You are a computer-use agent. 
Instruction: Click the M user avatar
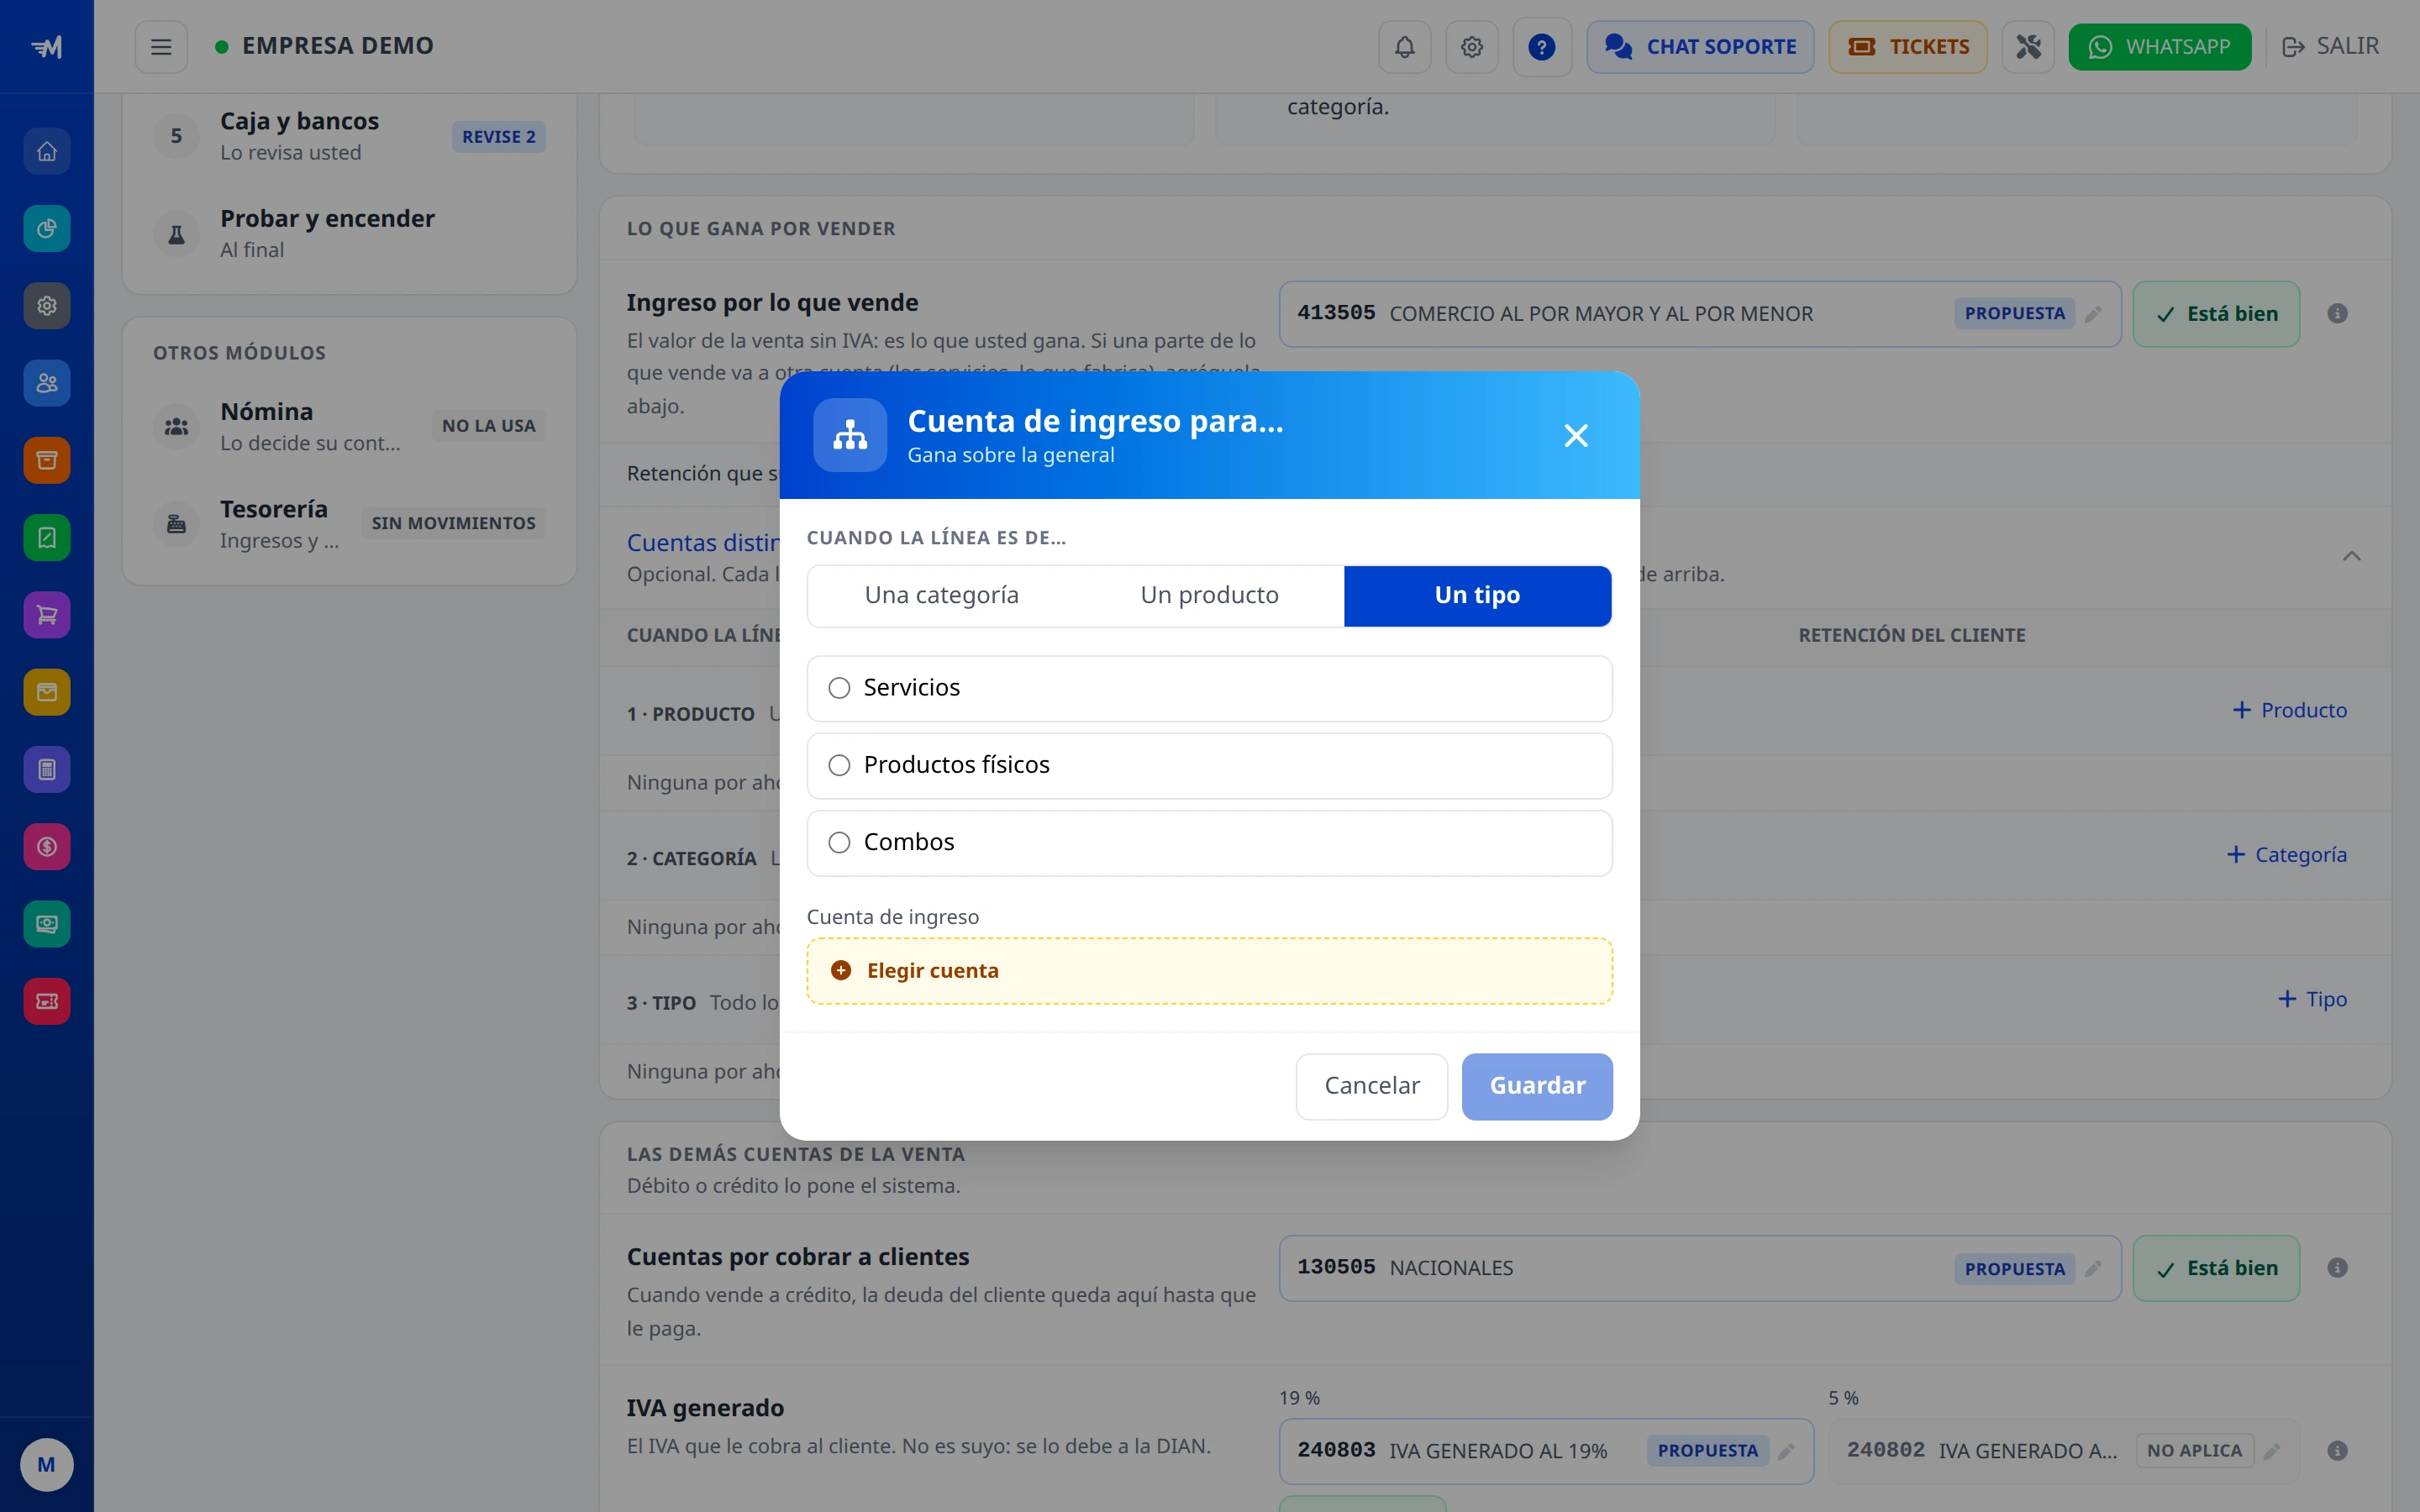coord(47,1465)
